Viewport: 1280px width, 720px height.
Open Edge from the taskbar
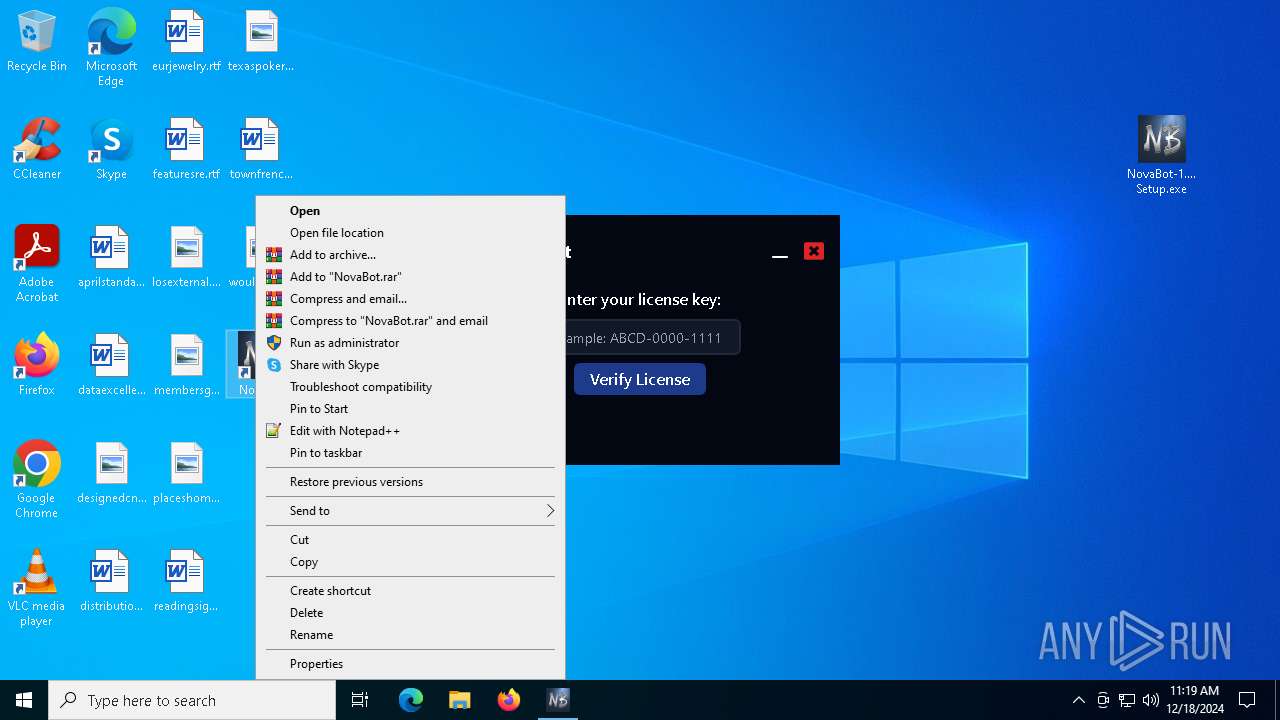411,700
